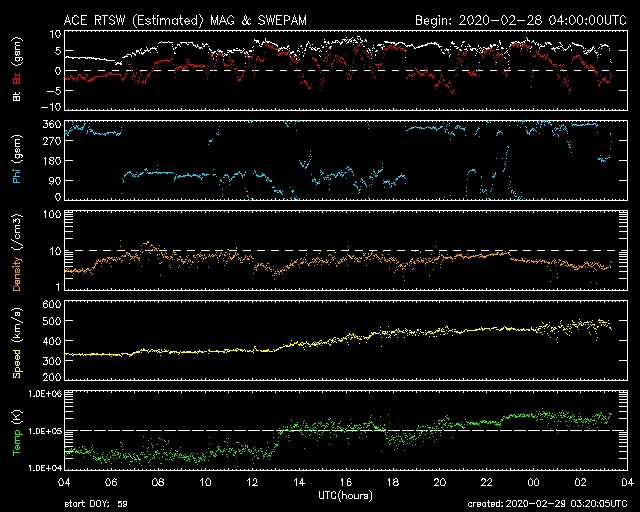Click the white Bt axis label
Viewport: 640px width, 512px height.
coord(17,96)
